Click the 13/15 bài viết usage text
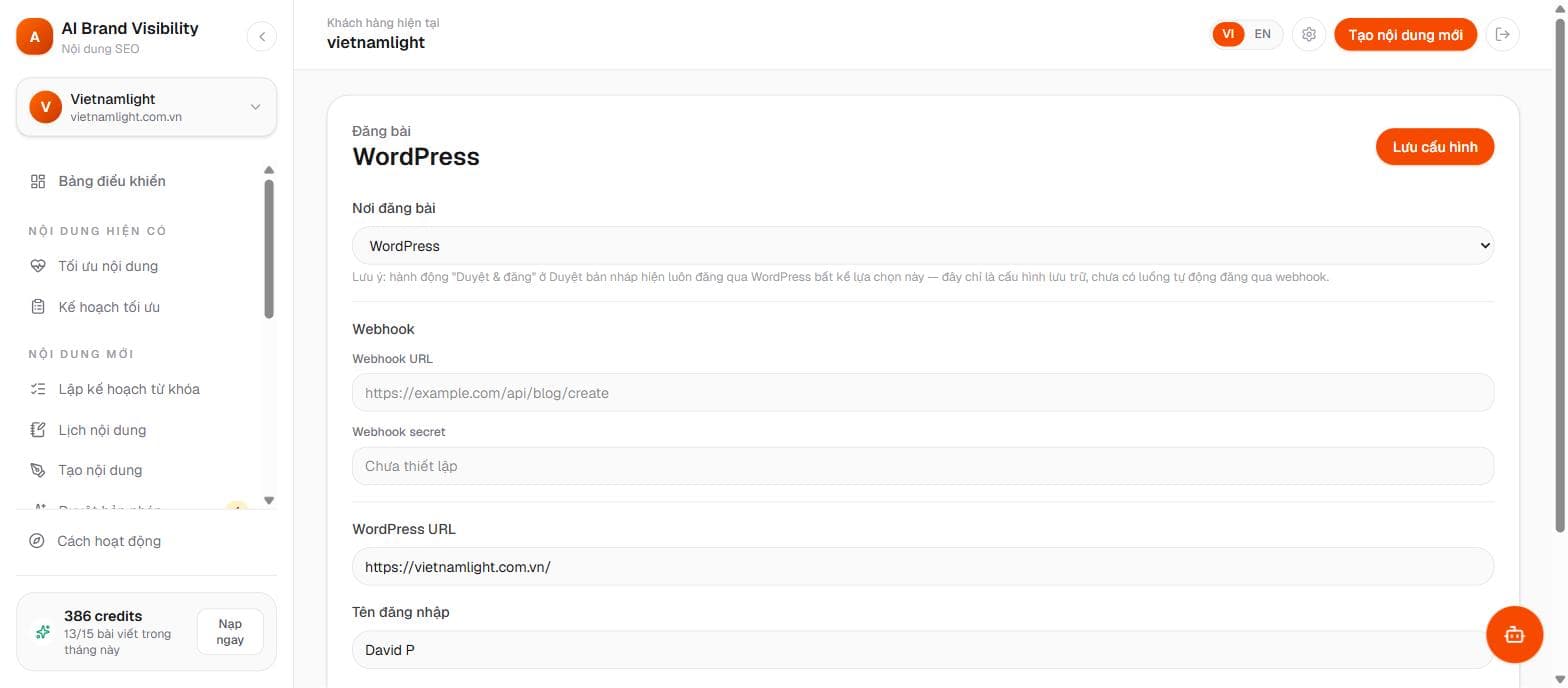This screenshot has height=688, width=1568. (117, 642)
